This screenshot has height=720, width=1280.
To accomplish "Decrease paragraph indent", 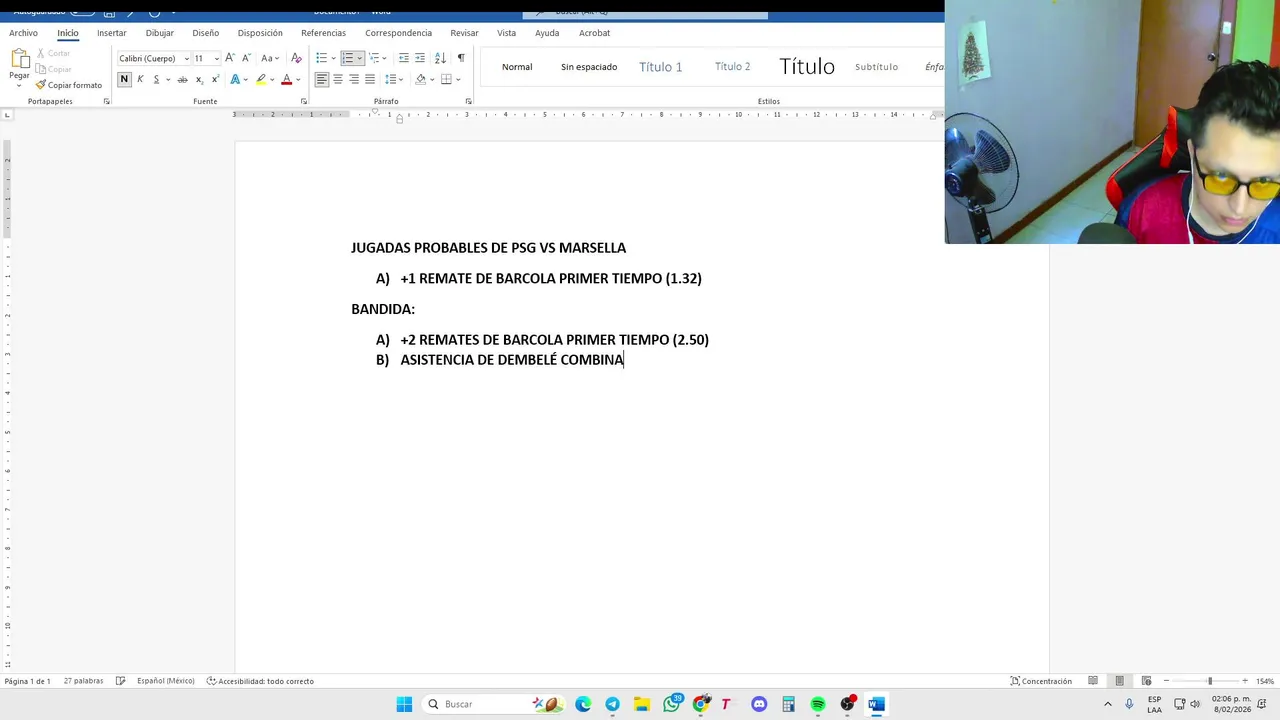I will click(x=404, y=58).
